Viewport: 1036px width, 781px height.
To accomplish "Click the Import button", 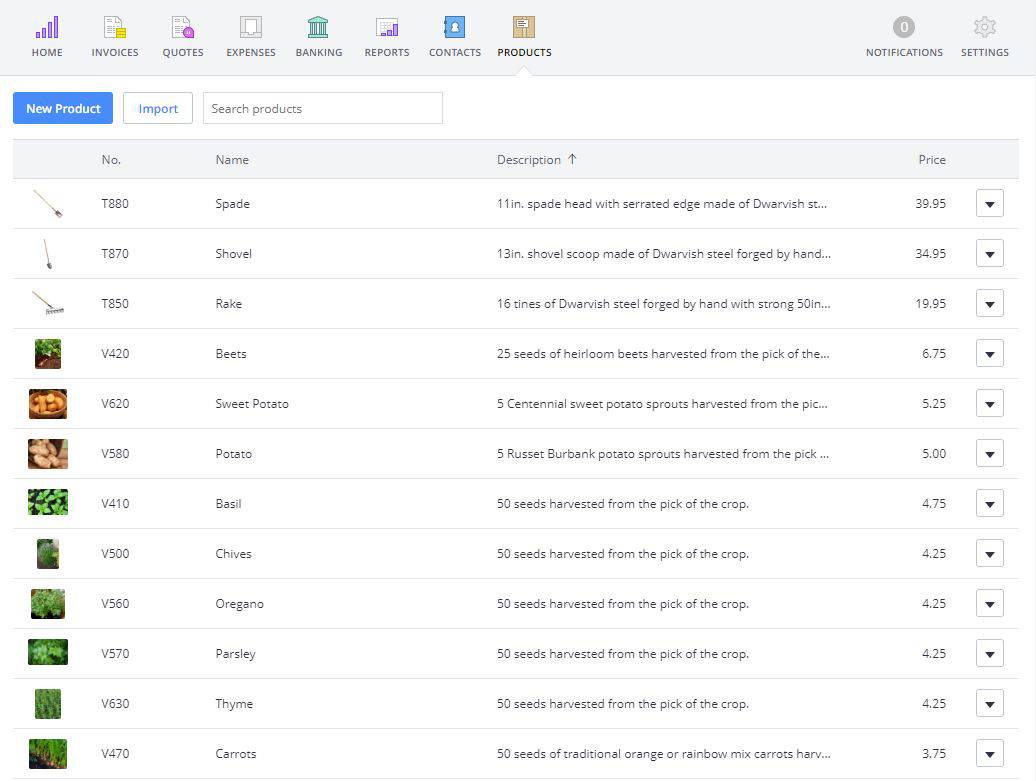I will click(x=158, y=108).
